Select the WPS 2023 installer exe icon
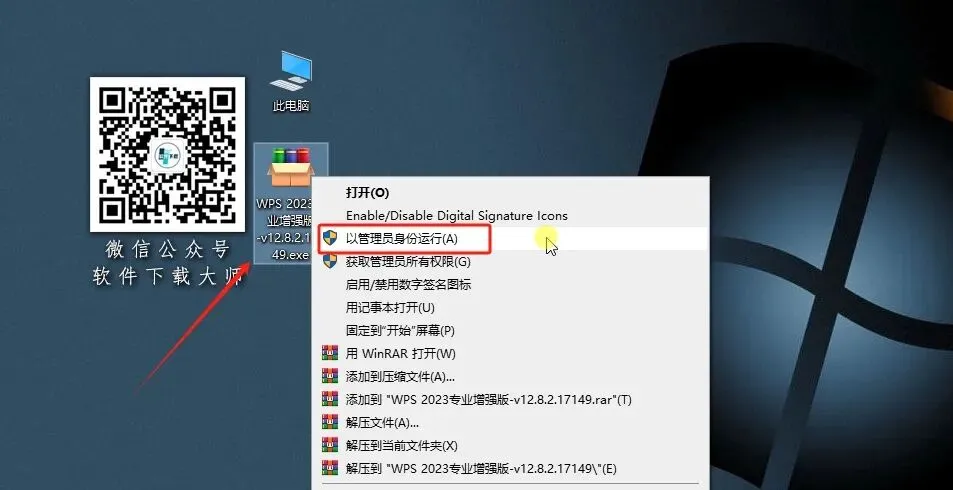 (290, 203)
